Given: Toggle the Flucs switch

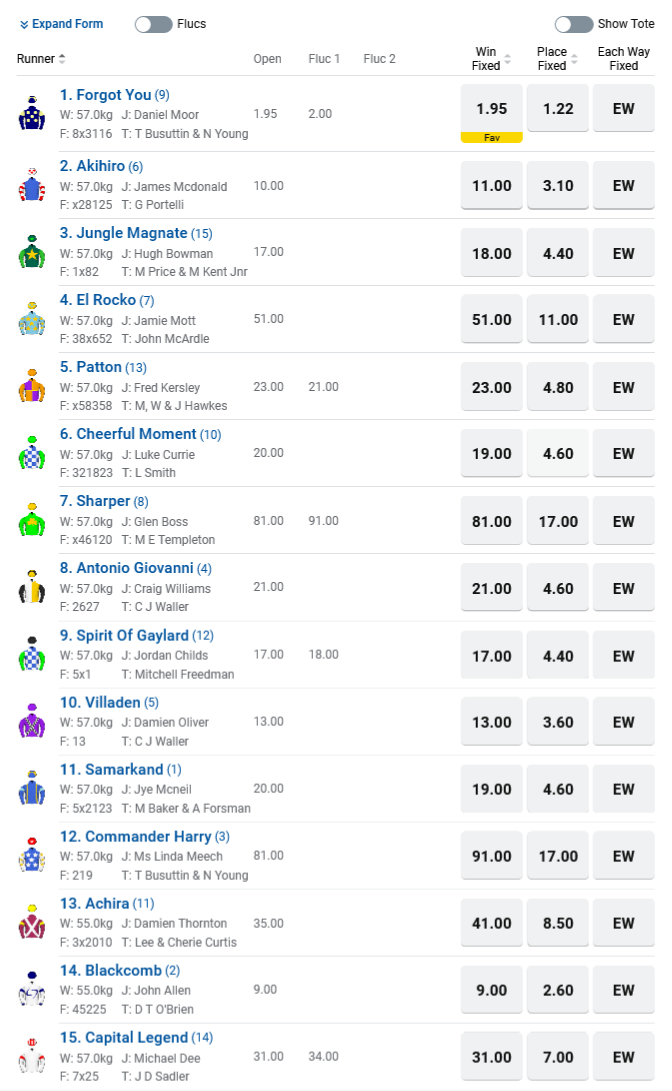Looking at the screenshot, I should [x=154, y=24].
